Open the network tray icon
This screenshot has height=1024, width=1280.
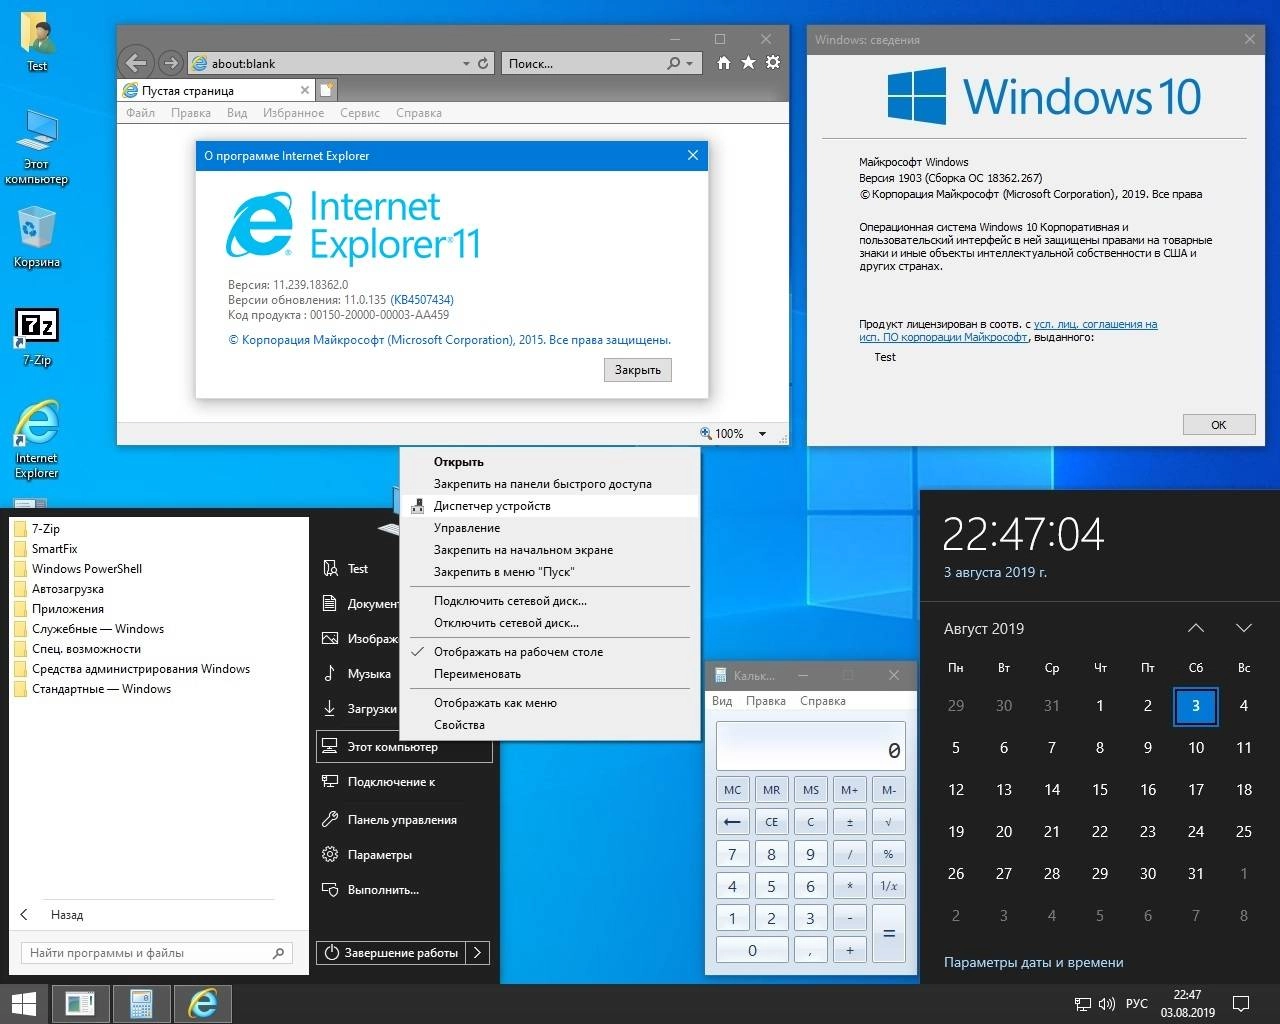pyautogui.click(x=1082, y=1004)
